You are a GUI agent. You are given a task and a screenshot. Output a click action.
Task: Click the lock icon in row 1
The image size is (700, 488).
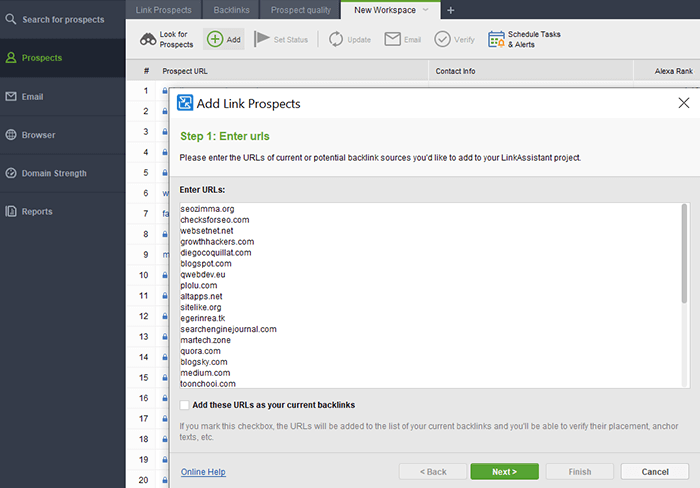[x=165, y=91]
